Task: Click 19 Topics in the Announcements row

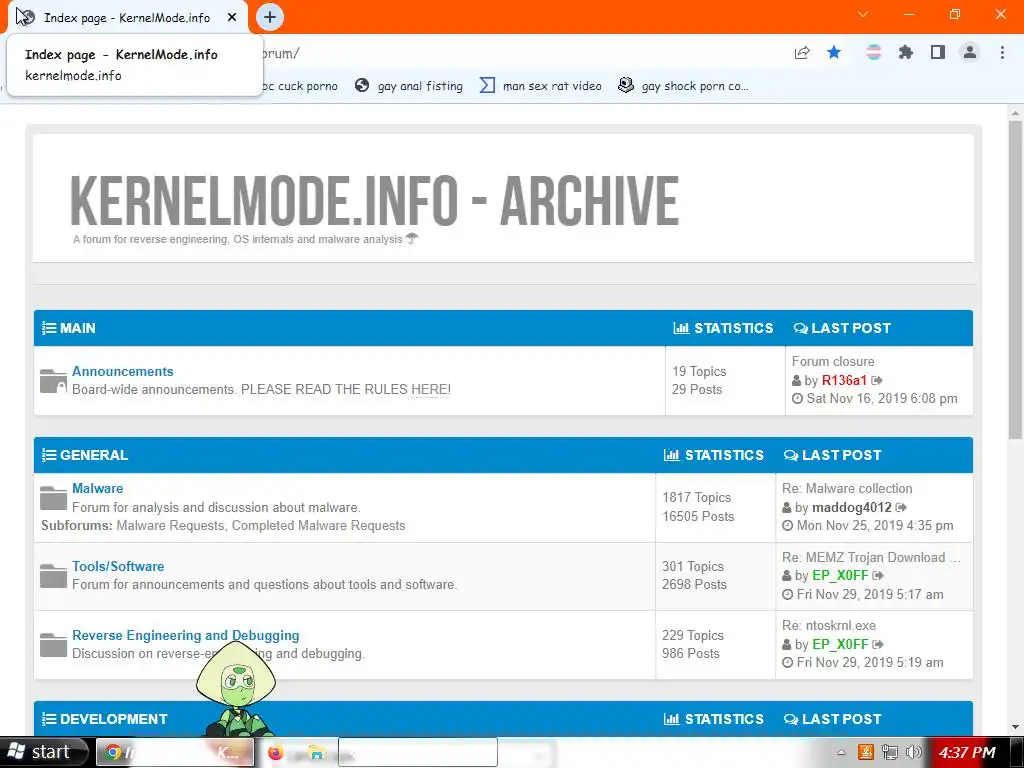Action: [x=699, y=371]
